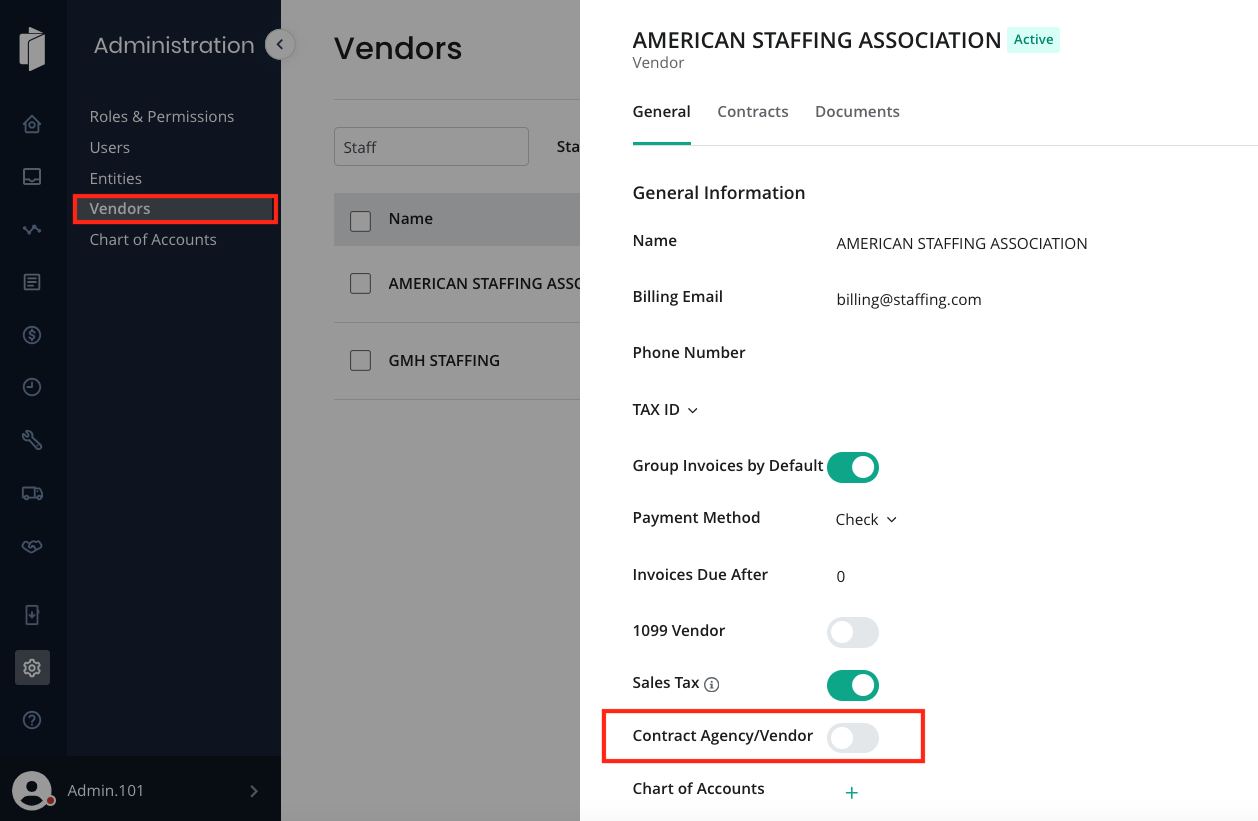This screenshot has width=1258, height=821.
Task: Click the Active status badge
Action: tap(1033, 40)
